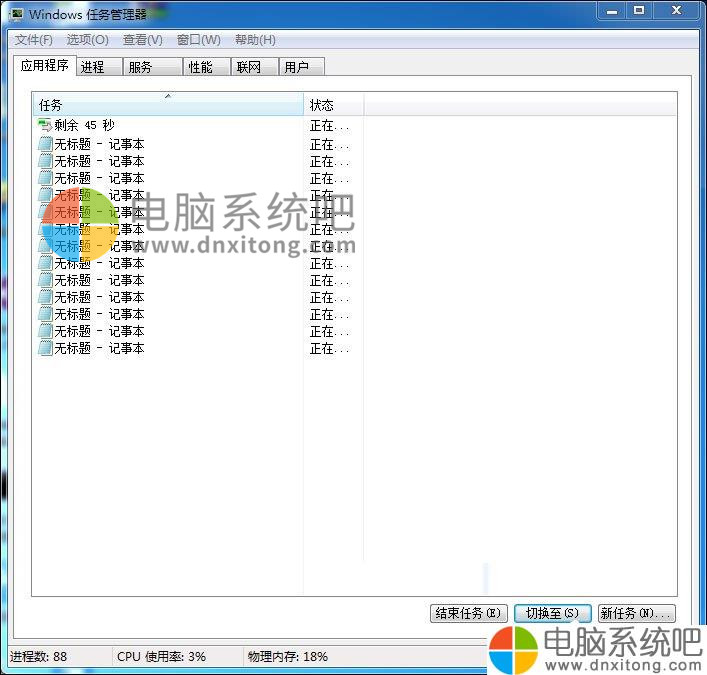
Task: Close the Windows 任务管理器 window
Action: (x=677, y=11)
